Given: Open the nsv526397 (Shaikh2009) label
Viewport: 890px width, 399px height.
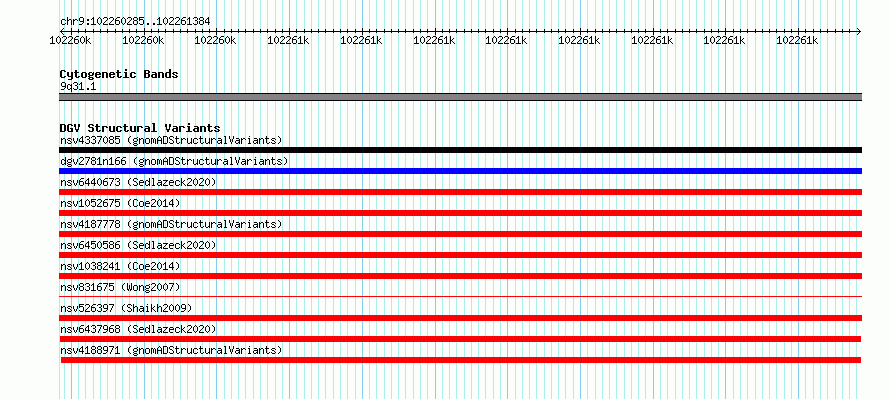Looking at the screenshot, I should pyautogui.click(x=126, y=308).
